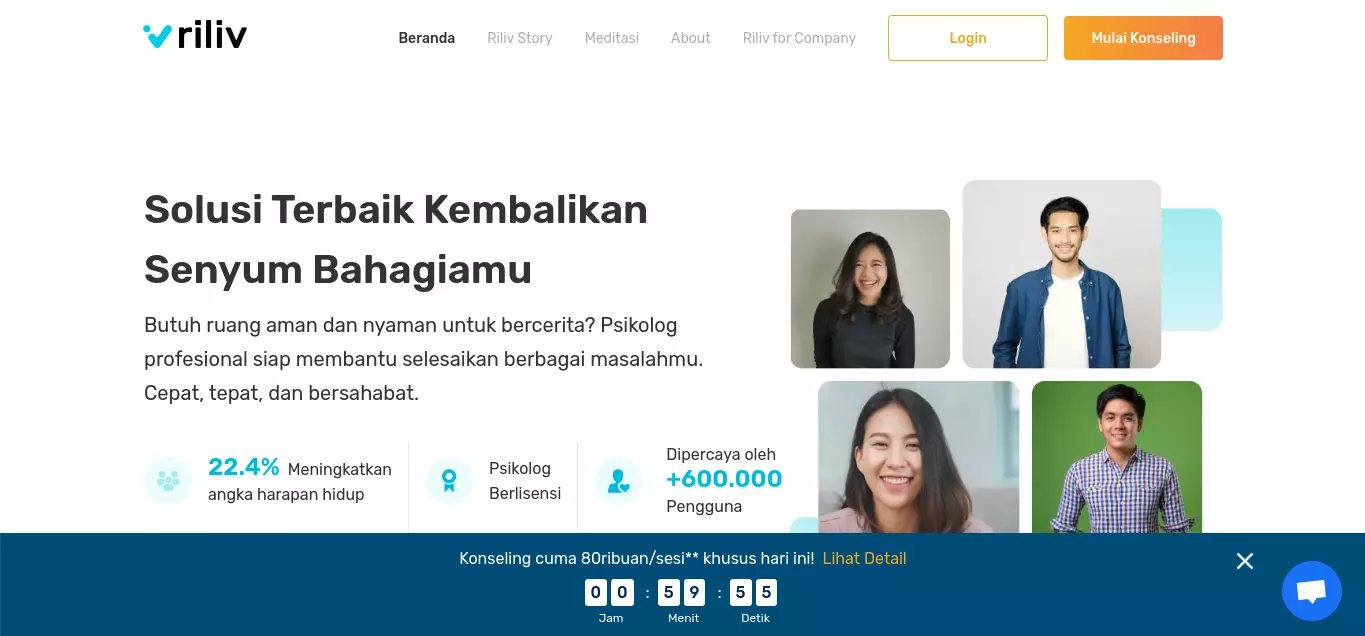Click the countdown timer minutes digits
Screen dimensions: 1365x636
tap(681, 593)
